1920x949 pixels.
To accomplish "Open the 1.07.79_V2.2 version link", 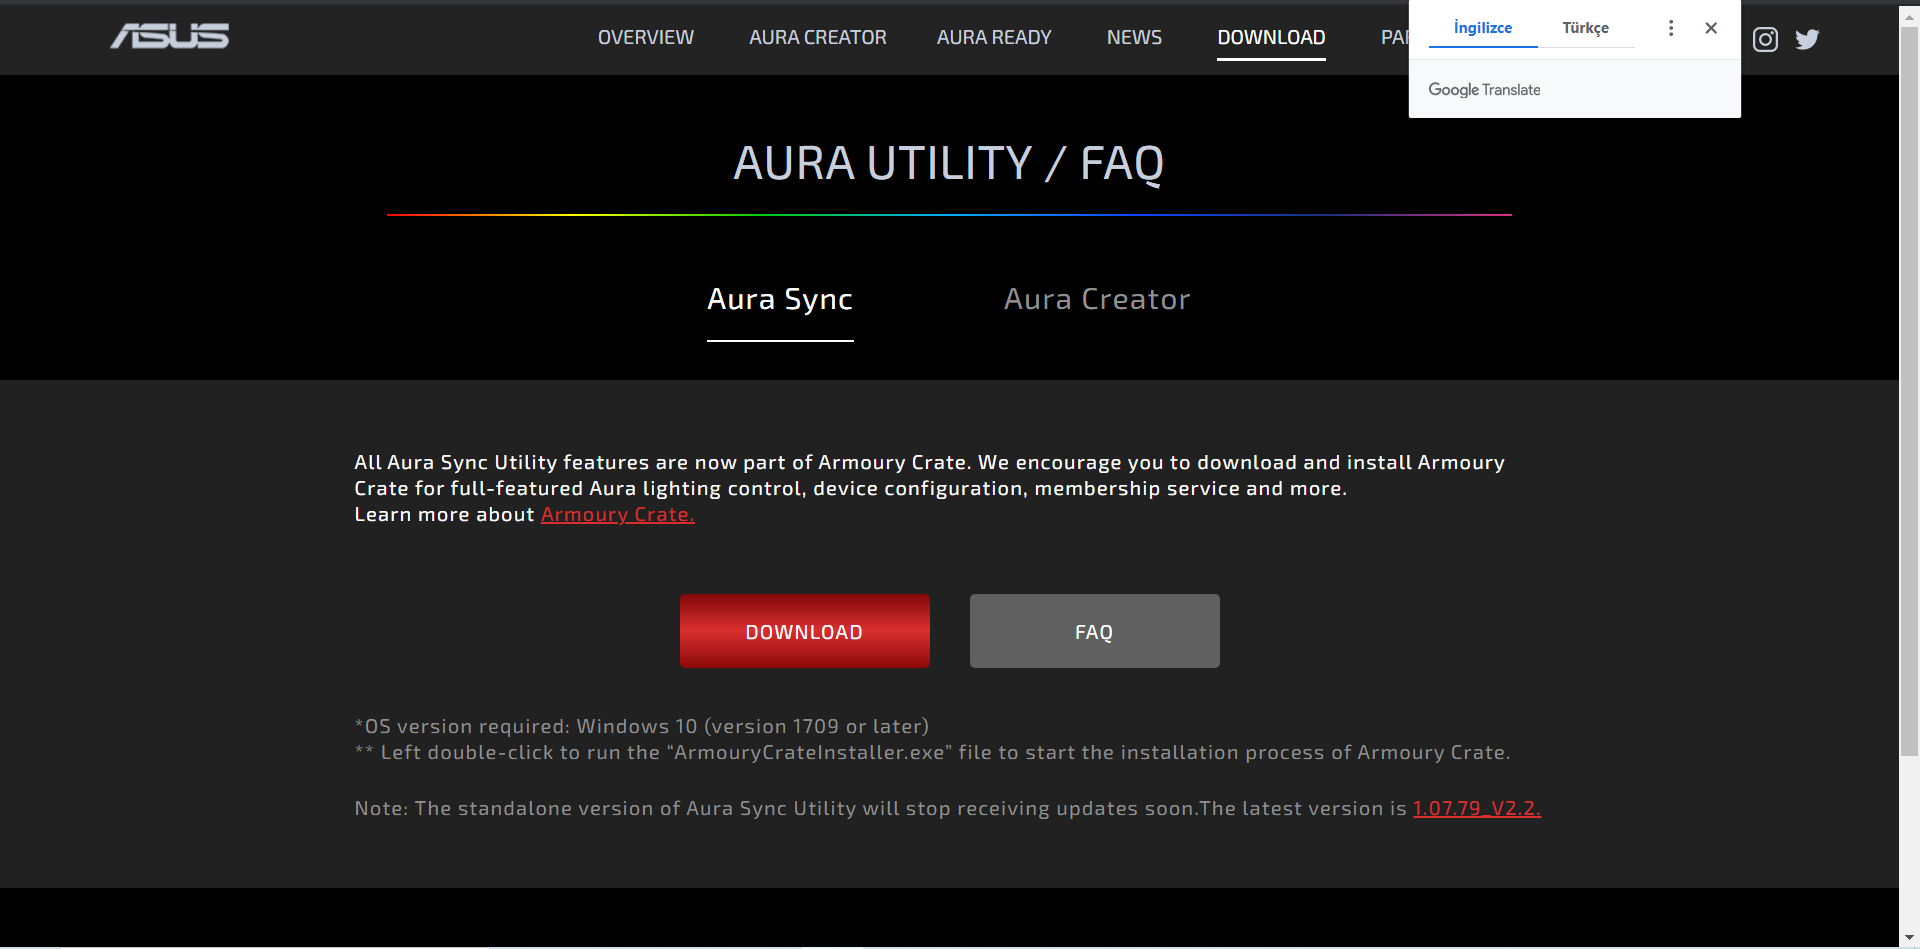I will 1477,808.
